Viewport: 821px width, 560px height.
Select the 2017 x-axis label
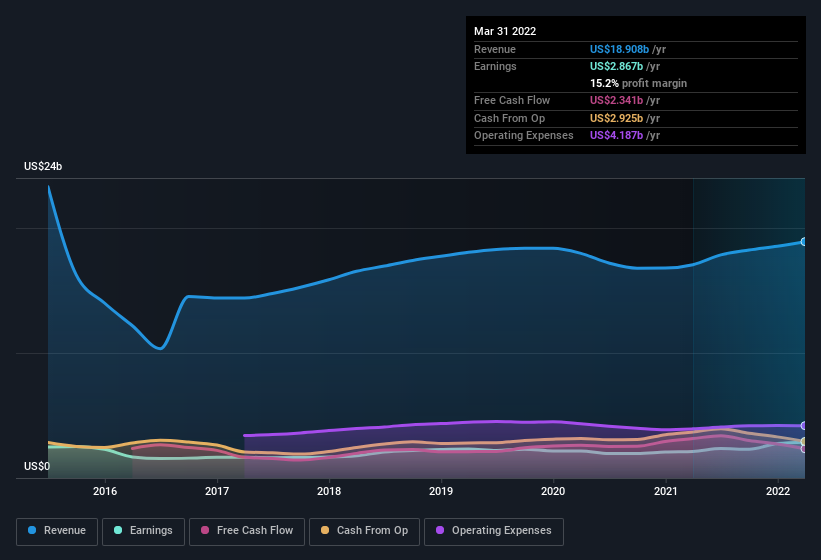(x=217, y=491)
